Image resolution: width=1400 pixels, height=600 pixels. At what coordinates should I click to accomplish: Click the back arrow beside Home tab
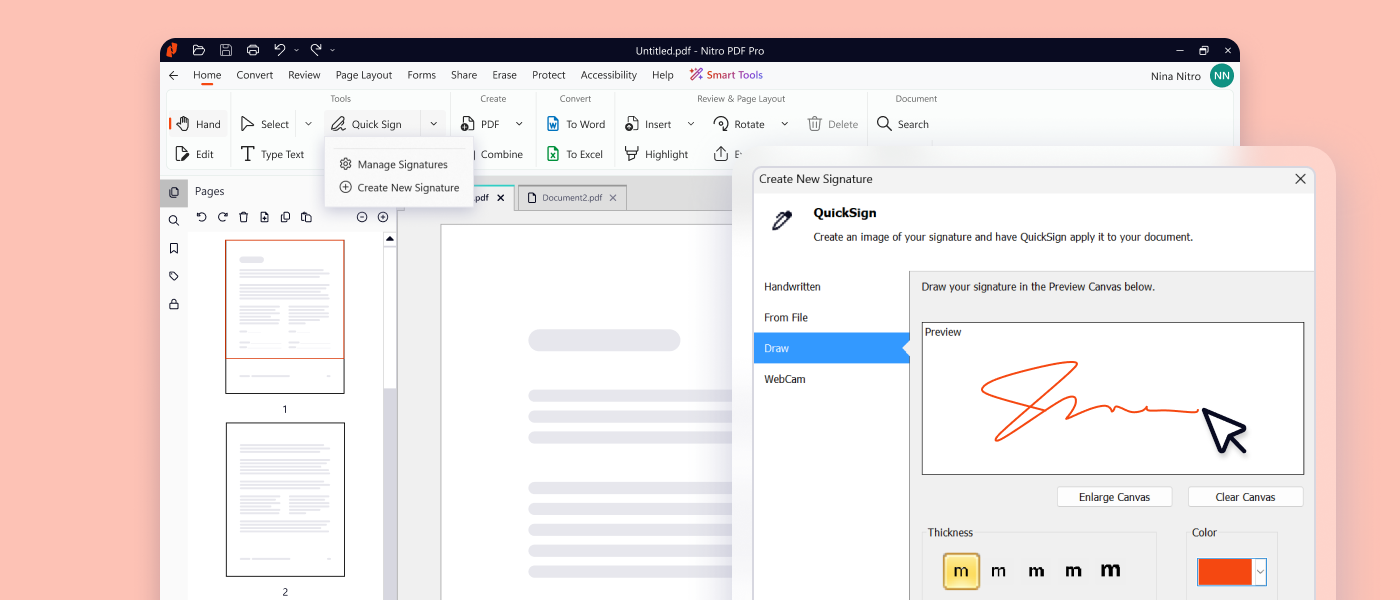click(x=173, y=75)
